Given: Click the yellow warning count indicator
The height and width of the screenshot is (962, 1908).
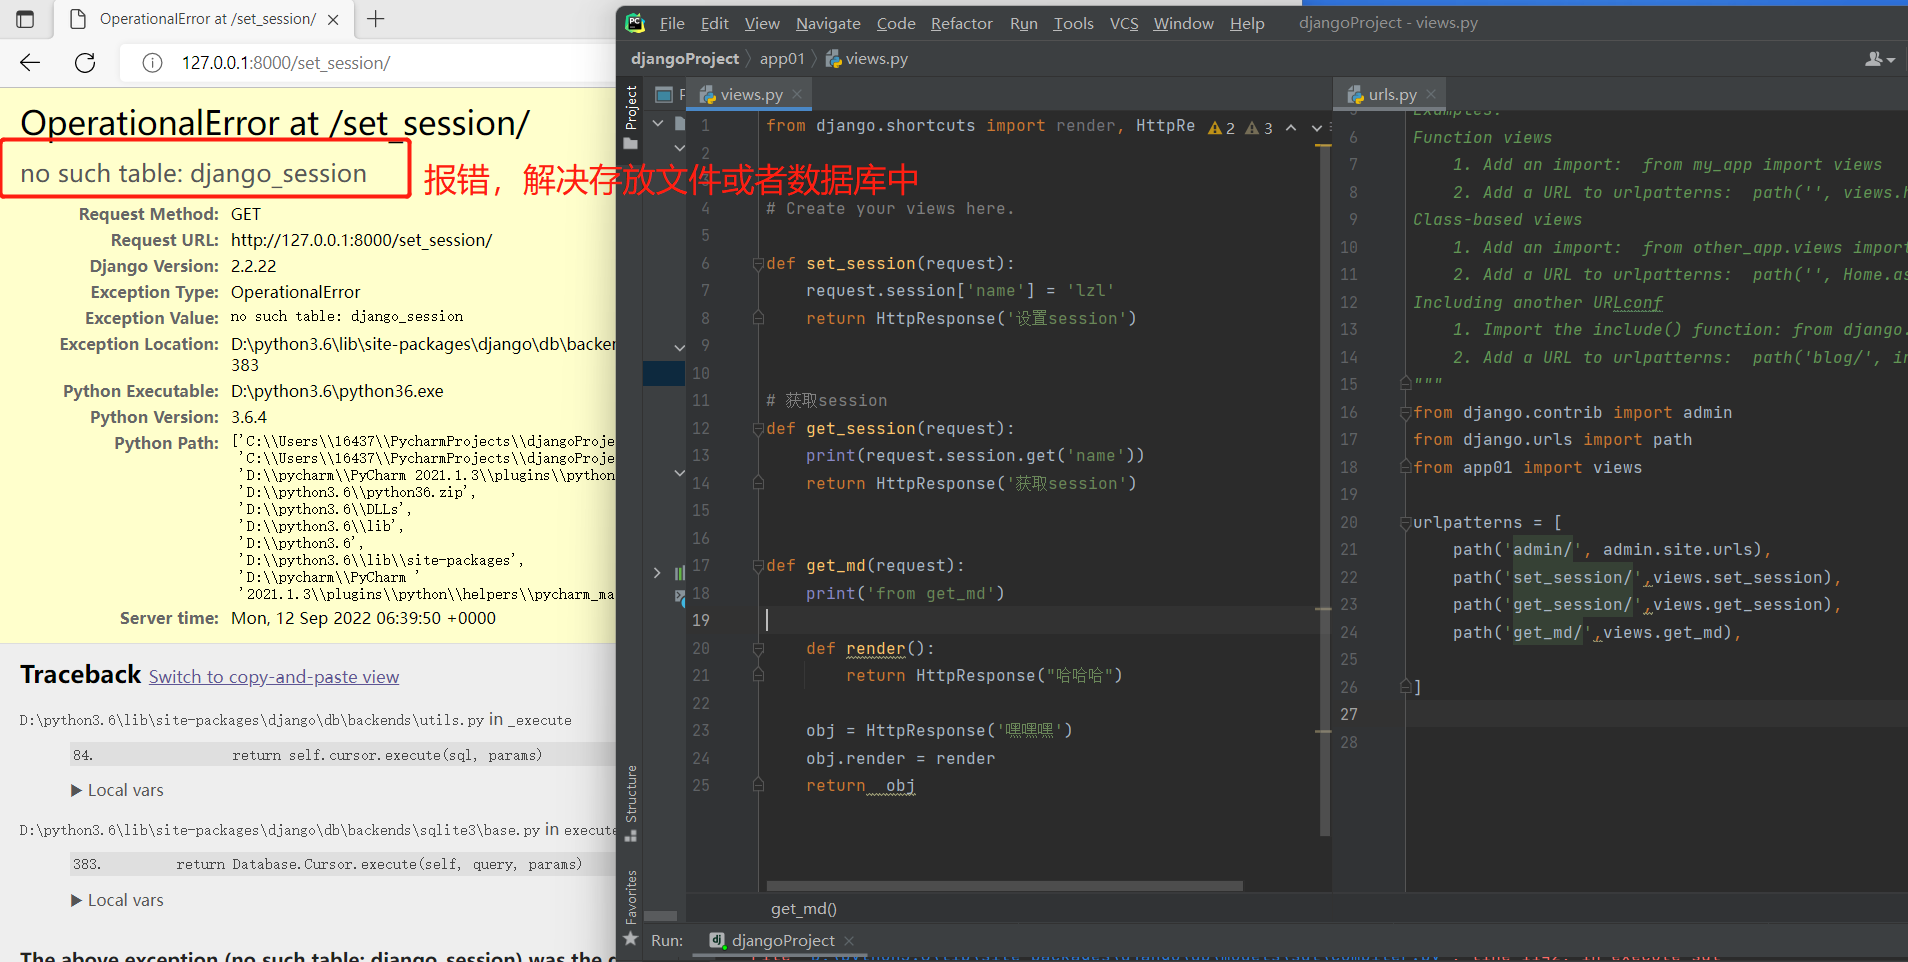Looking at the screenshot, I should (1221, 127).
